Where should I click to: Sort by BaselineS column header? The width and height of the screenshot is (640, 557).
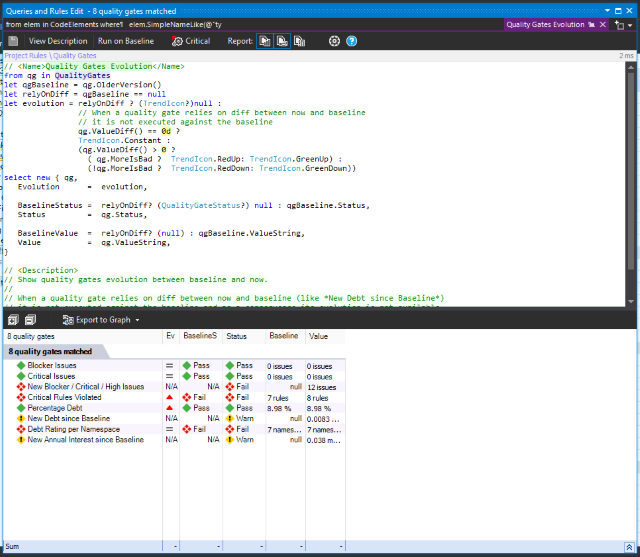point(200,336)
